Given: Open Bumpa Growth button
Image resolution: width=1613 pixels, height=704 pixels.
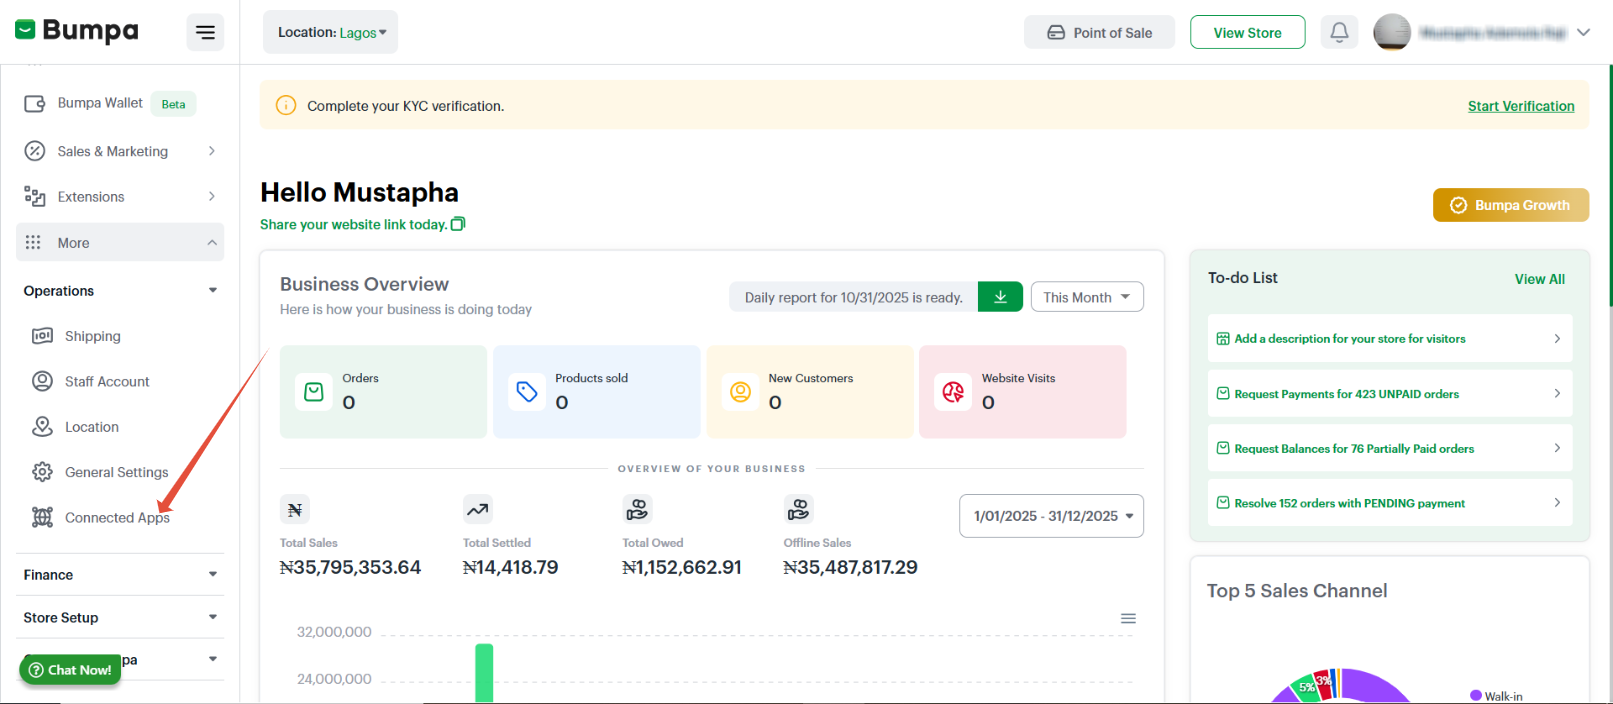Looking at the screenshot, I should [1511, 205].
